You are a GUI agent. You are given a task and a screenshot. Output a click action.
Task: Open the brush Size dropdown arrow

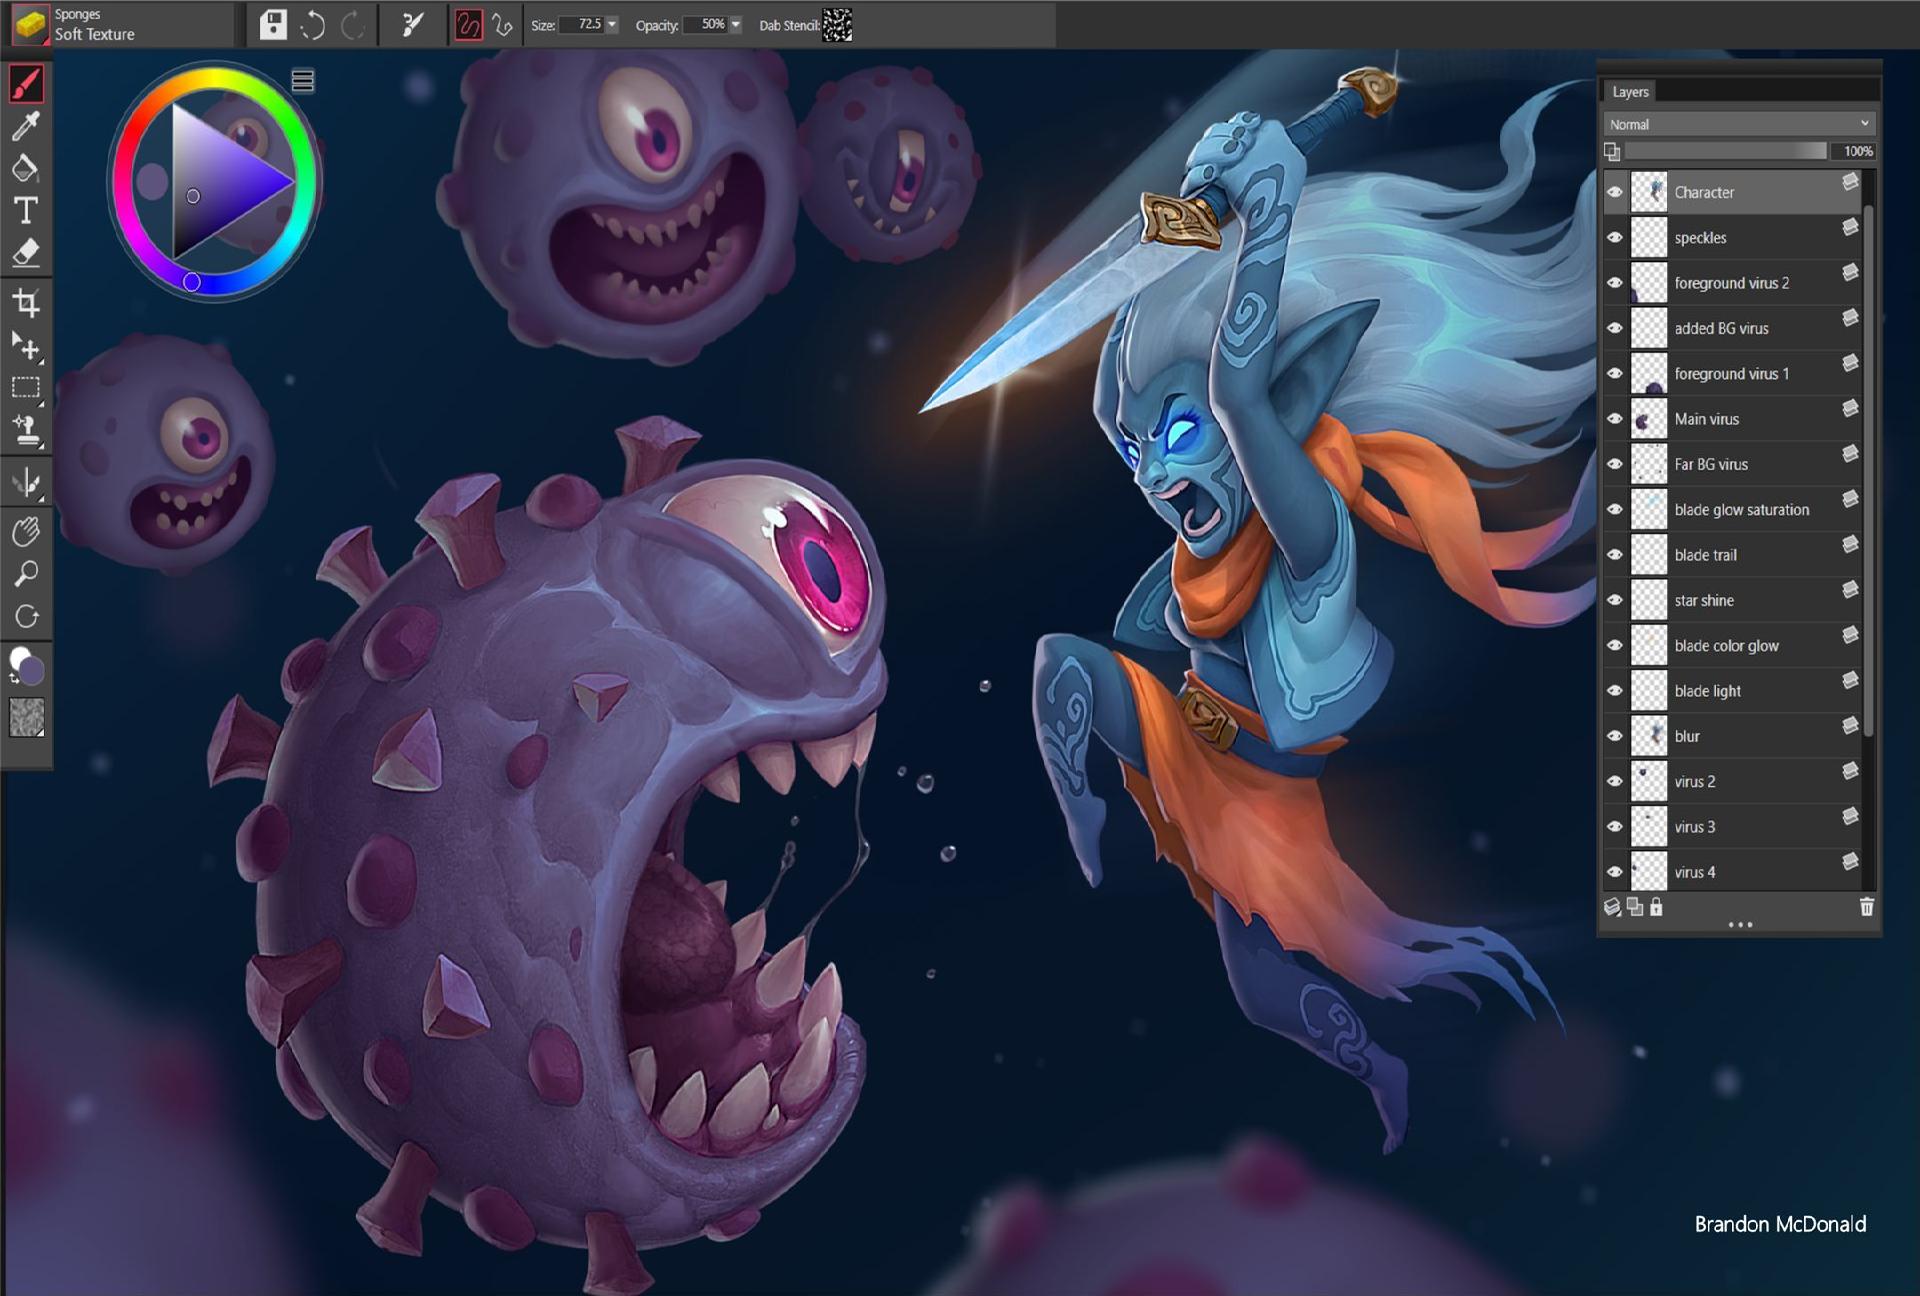tap(612, 25)
